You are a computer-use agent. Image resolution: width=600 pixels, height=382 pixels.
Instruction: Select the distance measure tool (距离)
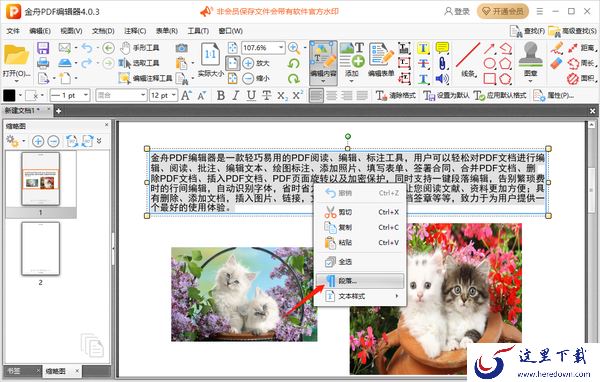(582, 48)
